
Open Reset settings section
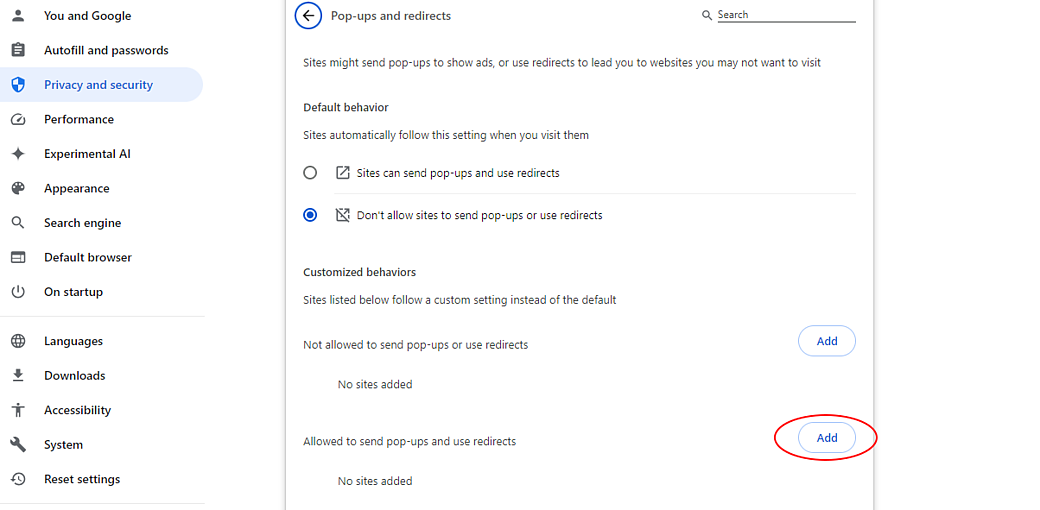click(x=82, y=479)
